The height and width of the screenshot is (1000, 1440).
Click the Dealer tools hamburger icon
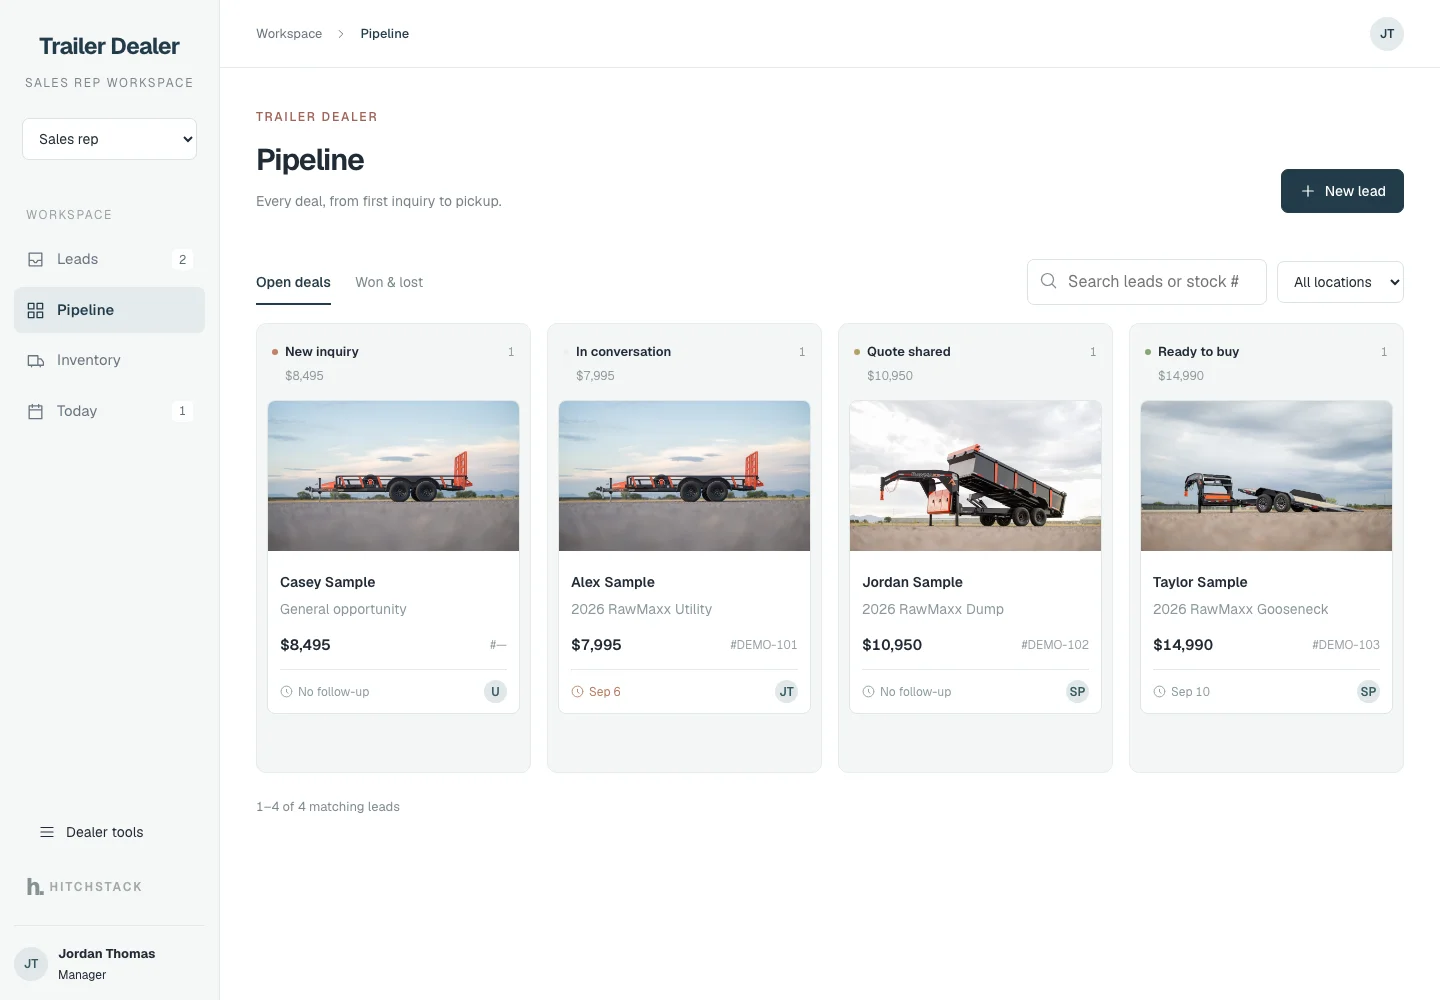[47, 832]
